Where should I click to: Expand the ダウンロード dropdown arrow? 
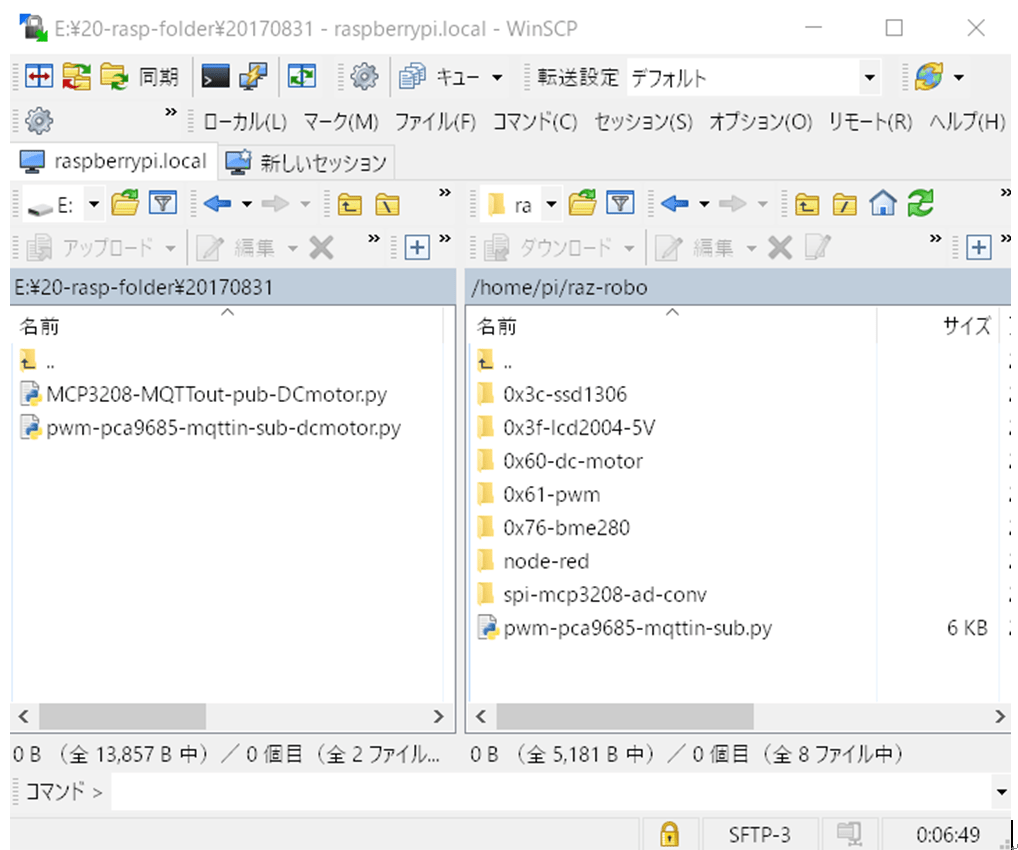coord(629,248)
